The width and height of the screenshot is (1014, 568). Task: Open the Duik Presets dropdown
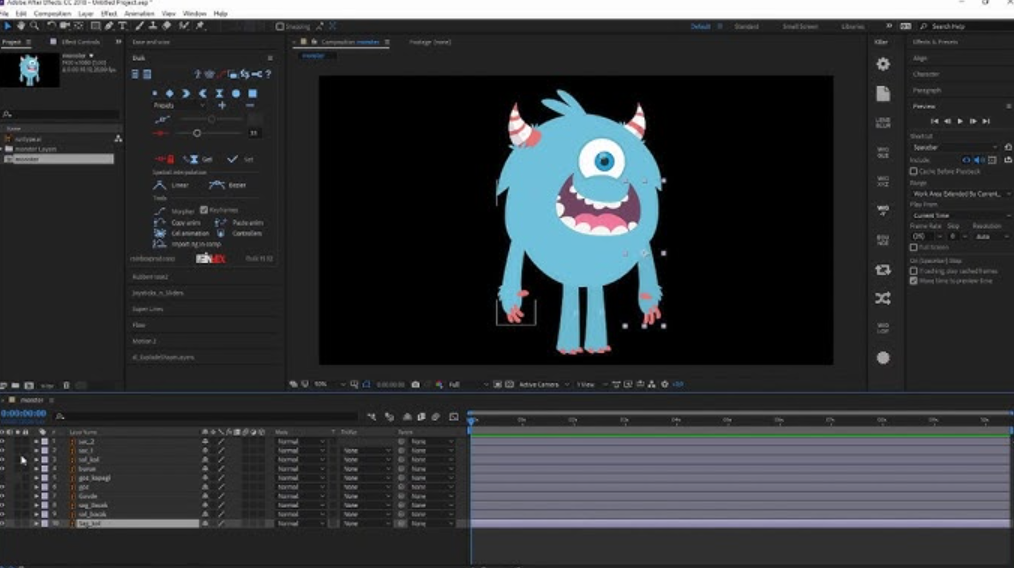[x=179, y=105]
